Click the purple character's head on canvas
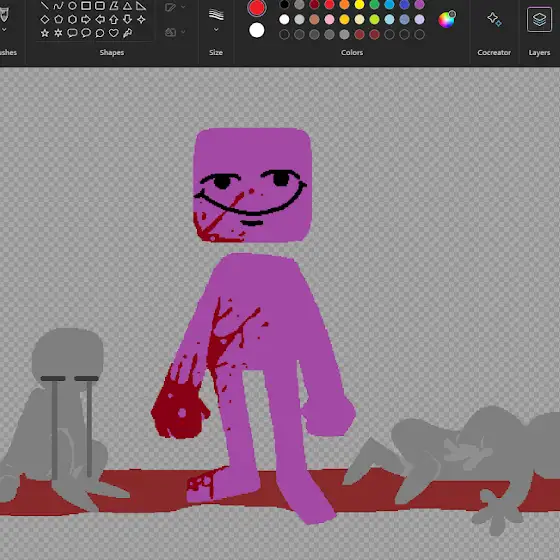Image resolution: width=560 pixels, height=560 pixels. pos(252,185)
